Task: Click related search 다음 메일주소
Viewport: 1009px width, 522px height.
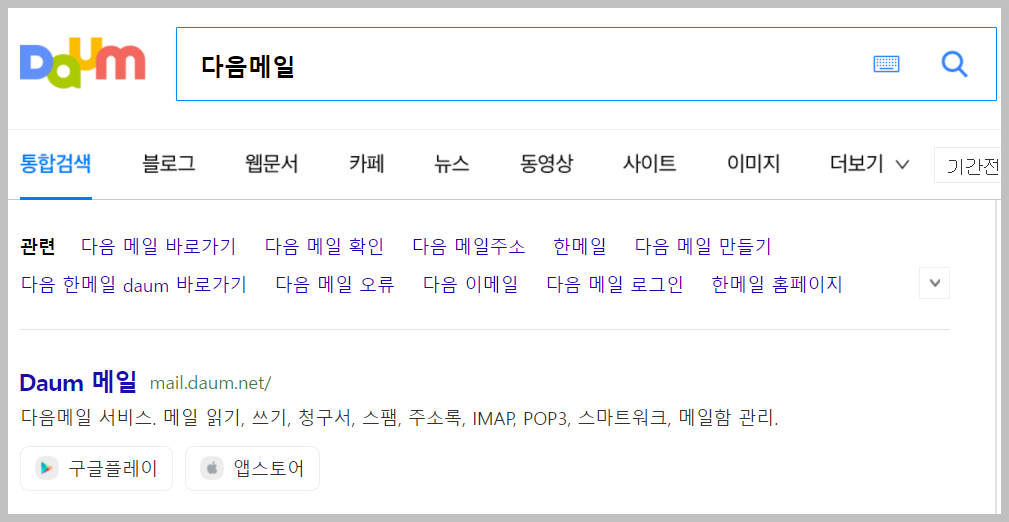Action: pos(468,246)
